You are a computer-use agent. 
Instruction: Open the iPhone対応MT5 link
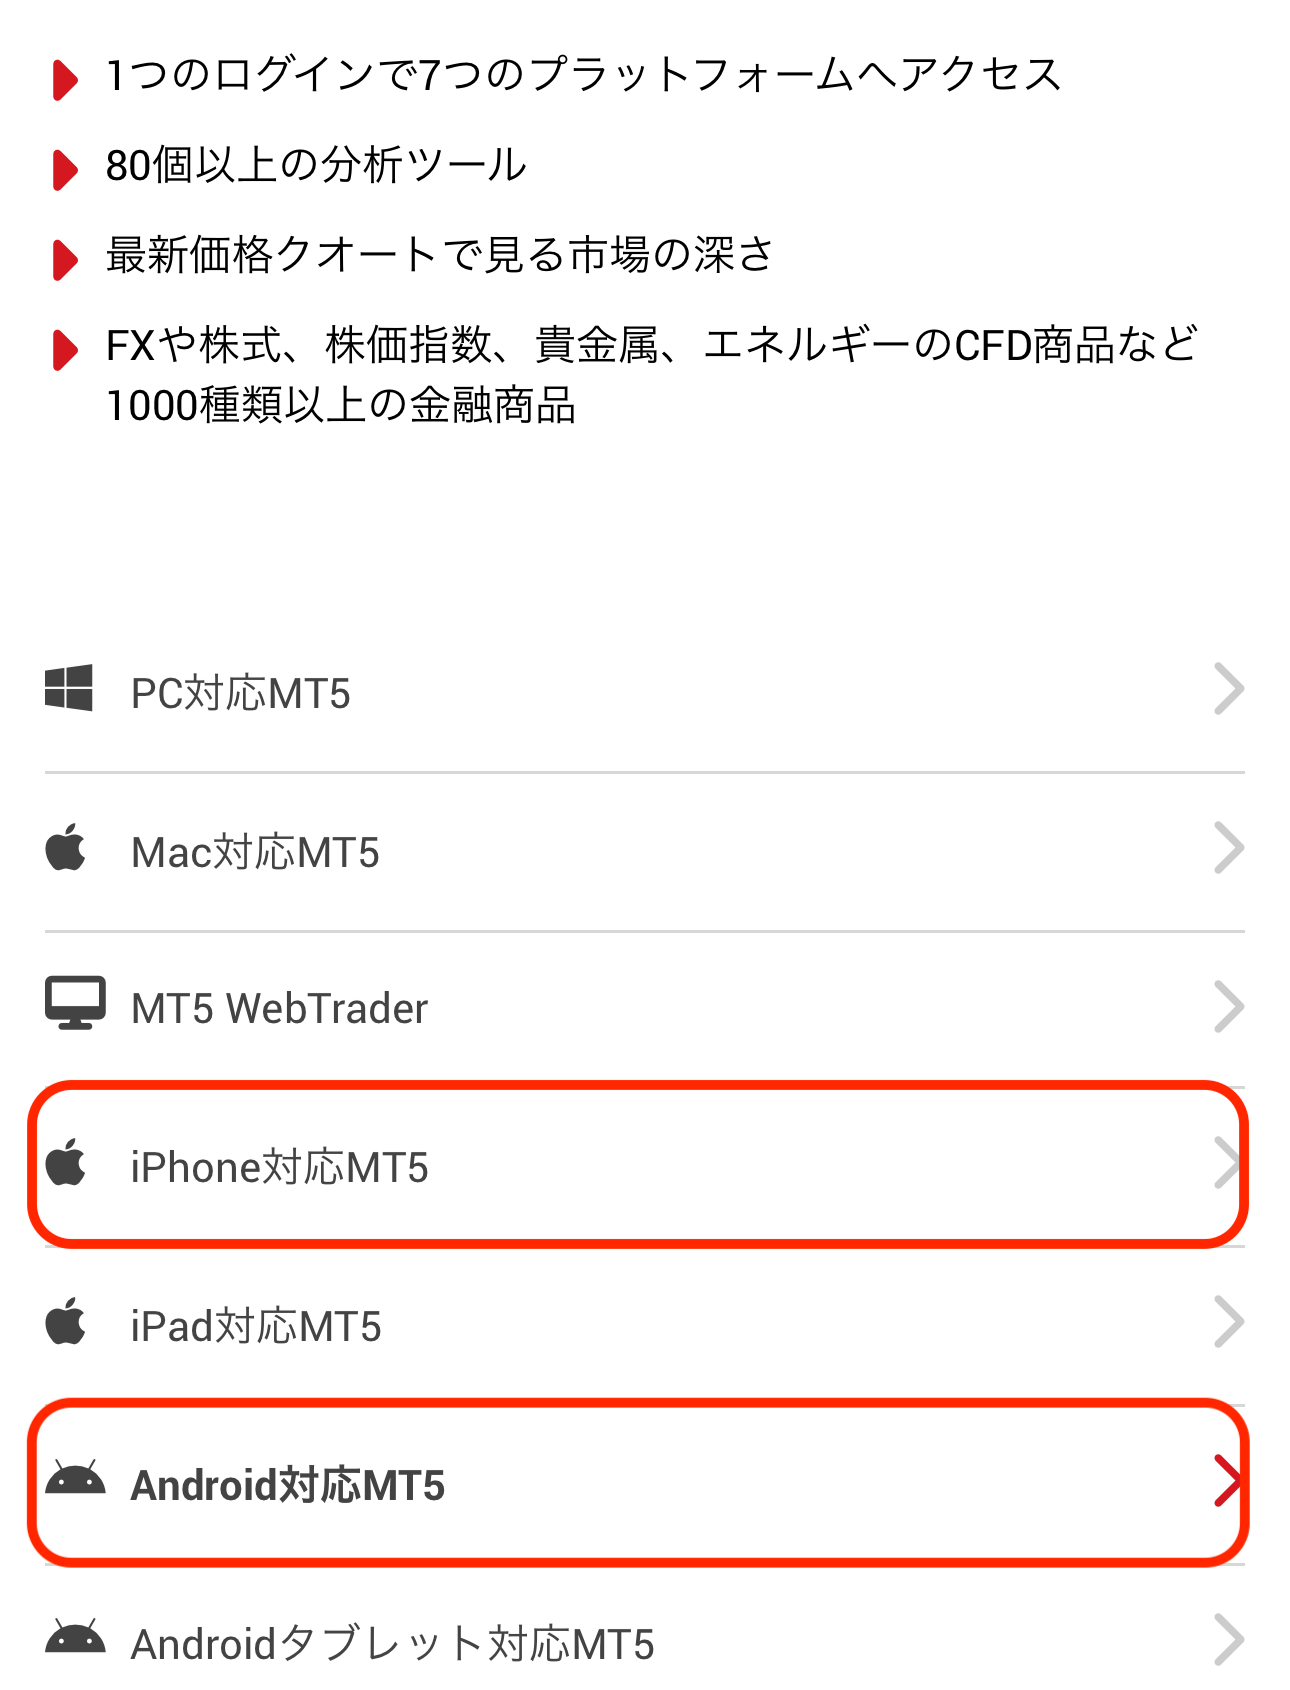[645, 1167]
